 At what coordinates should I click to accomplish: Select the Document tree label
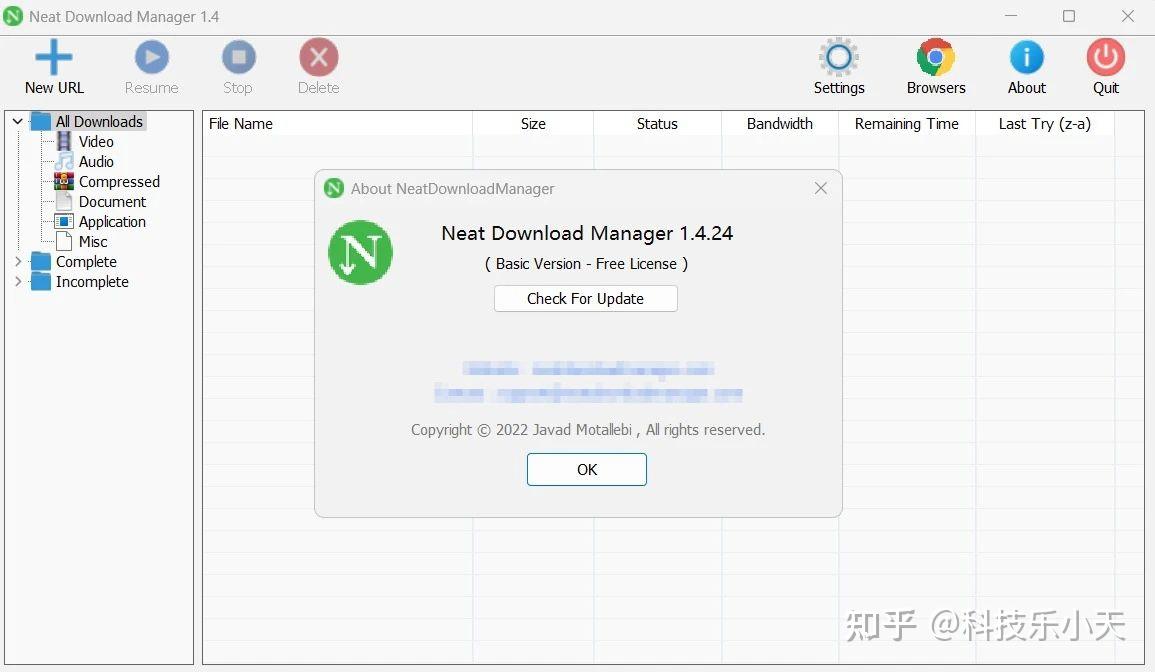(x=113, y=201)
